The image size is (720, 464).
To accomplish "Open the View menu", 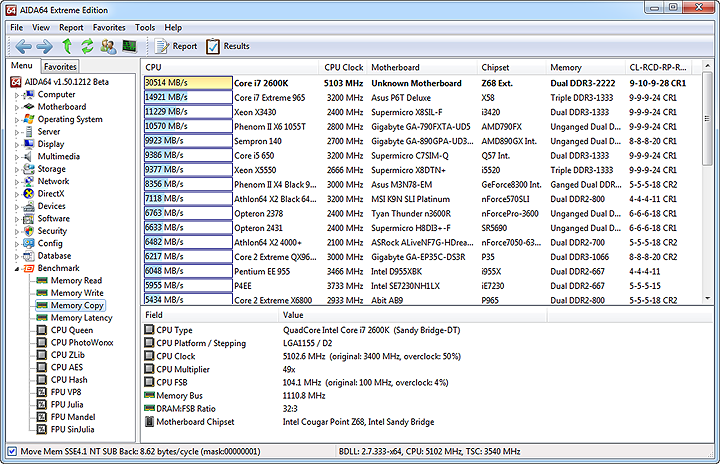I will pos(40,28).
